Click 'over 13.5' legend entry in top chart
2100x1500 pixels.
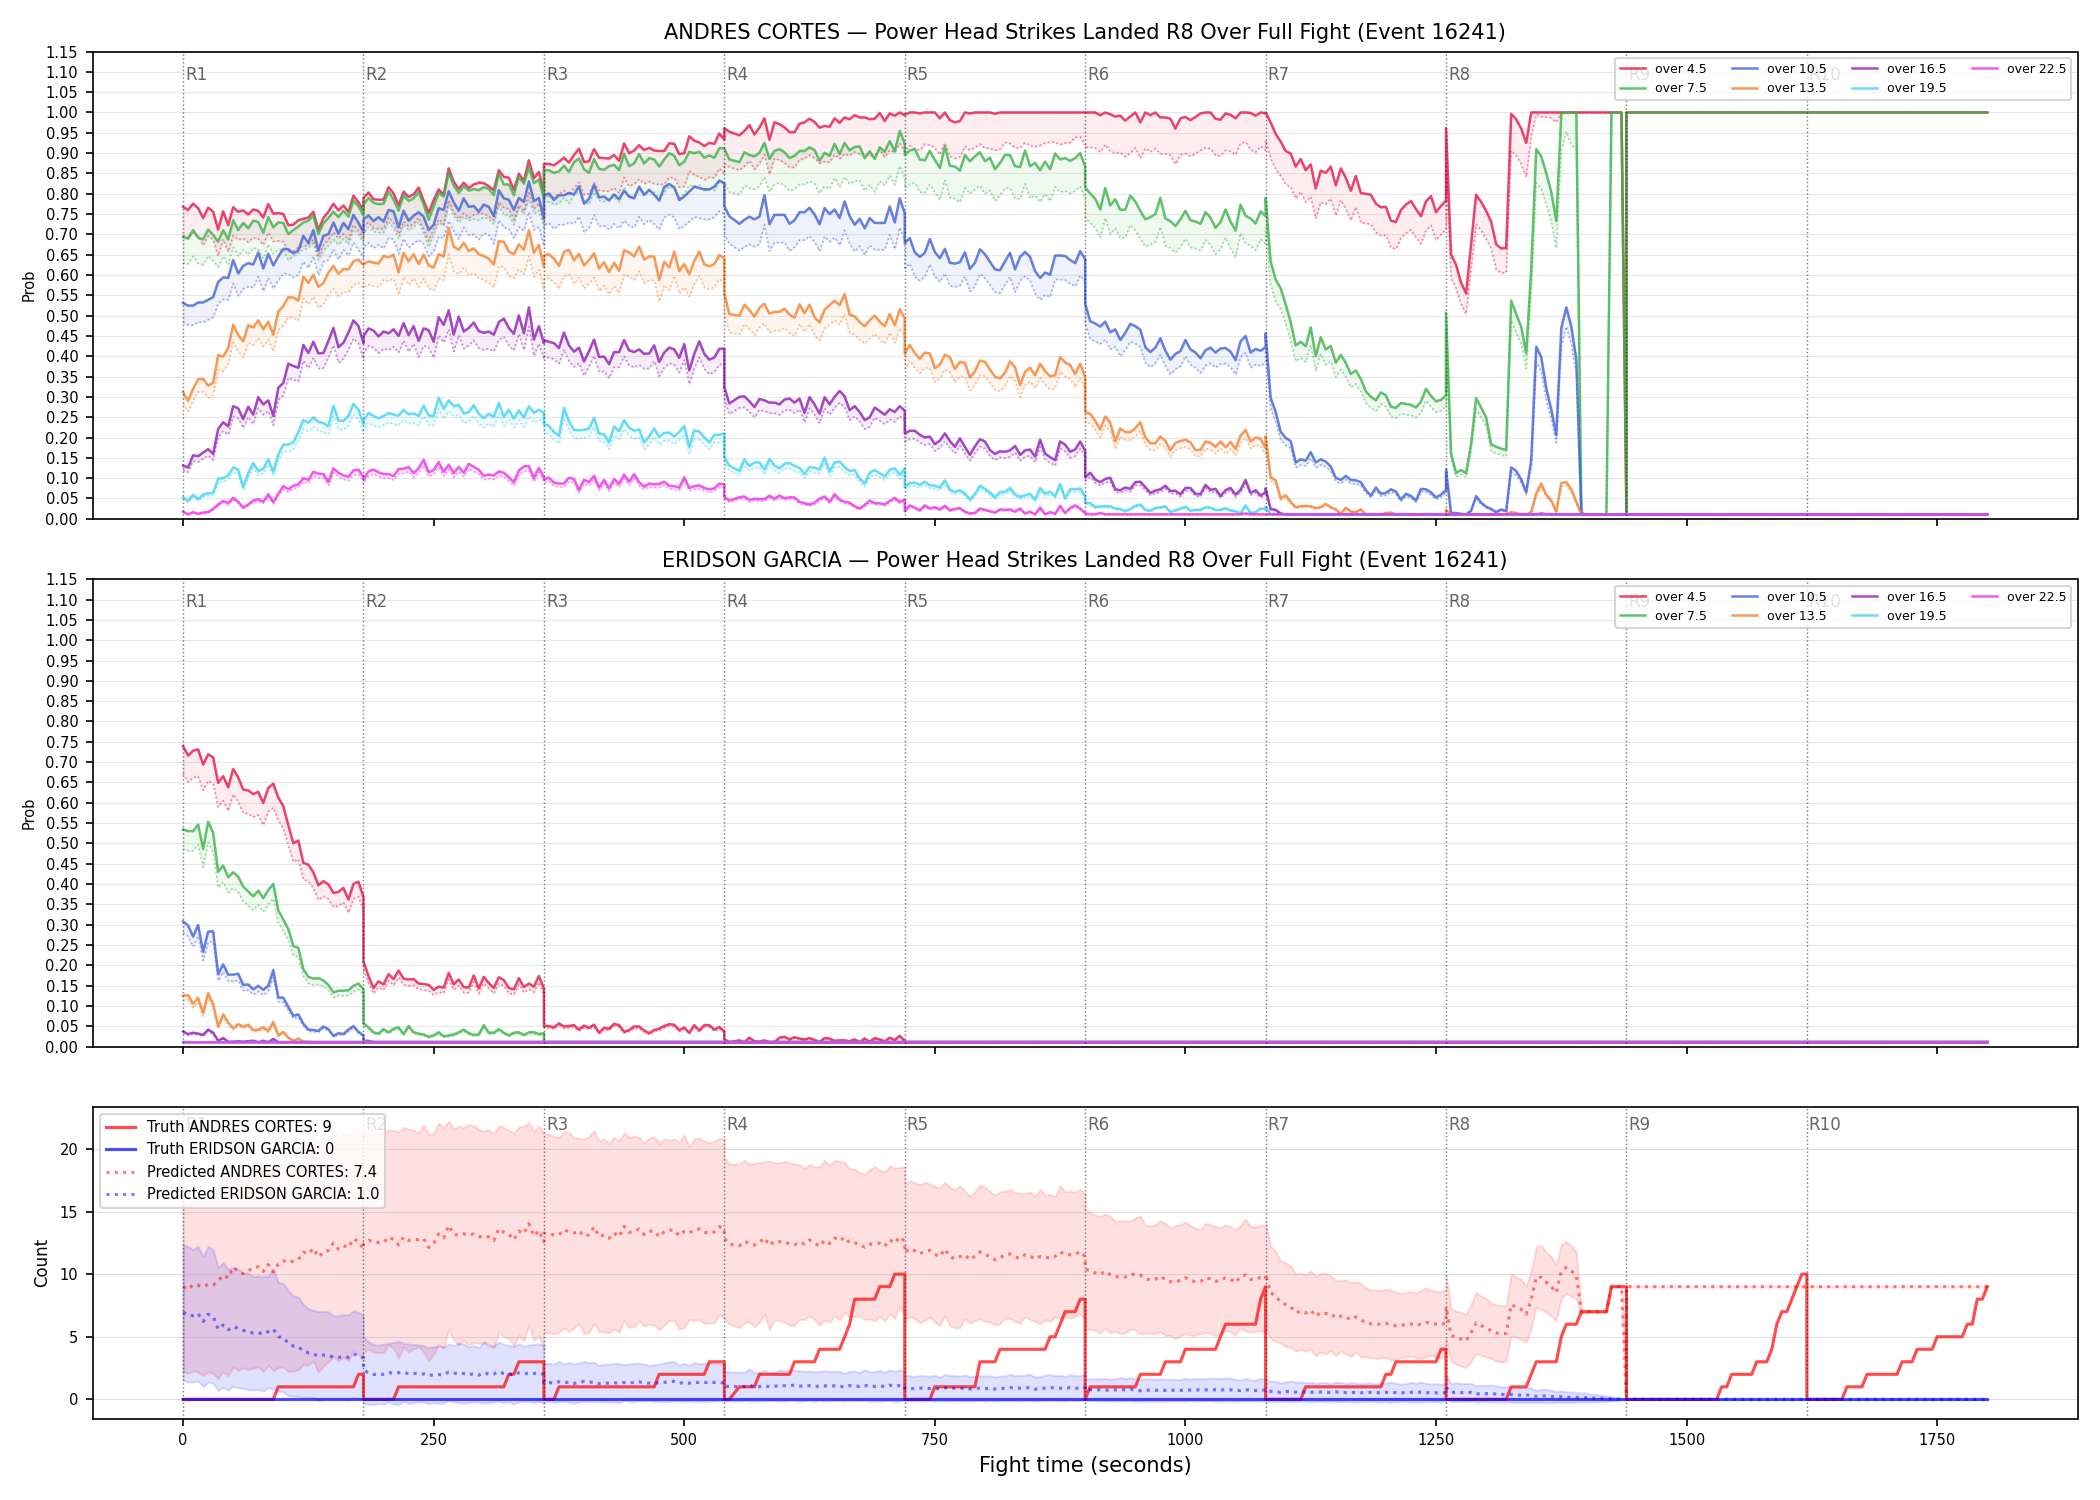(x=1779, y=88)
